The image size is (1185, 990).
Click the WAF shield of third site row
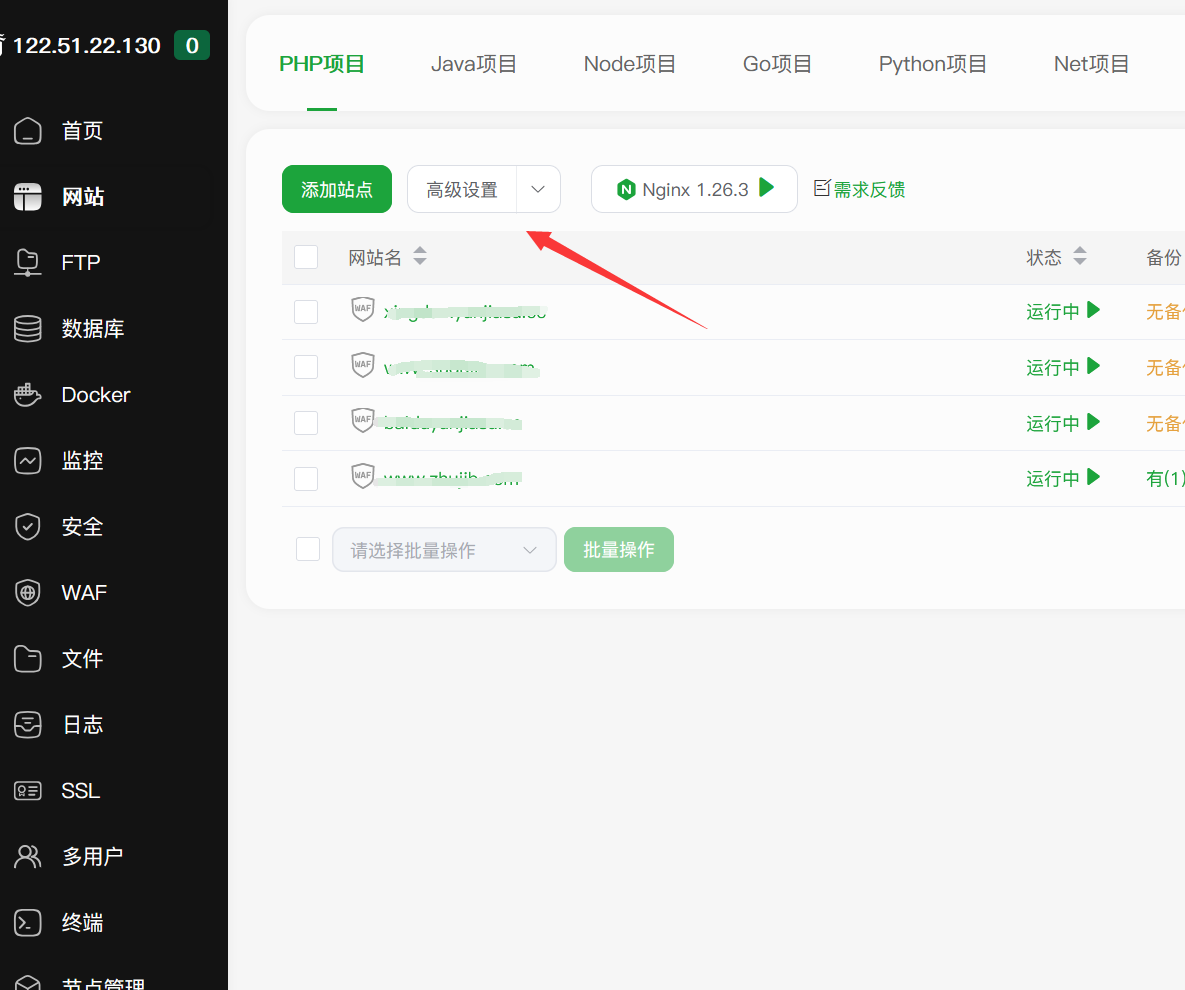pyautogui.click(x=363, y=419)
